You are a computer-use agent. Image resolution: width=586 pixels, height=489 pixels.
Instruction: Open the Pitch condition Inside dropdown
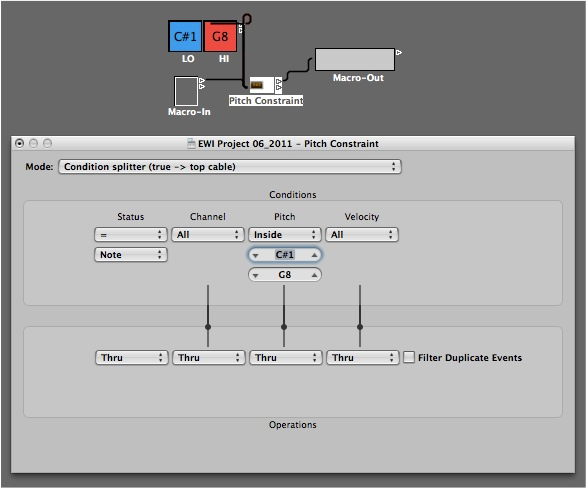pos(285,234)
